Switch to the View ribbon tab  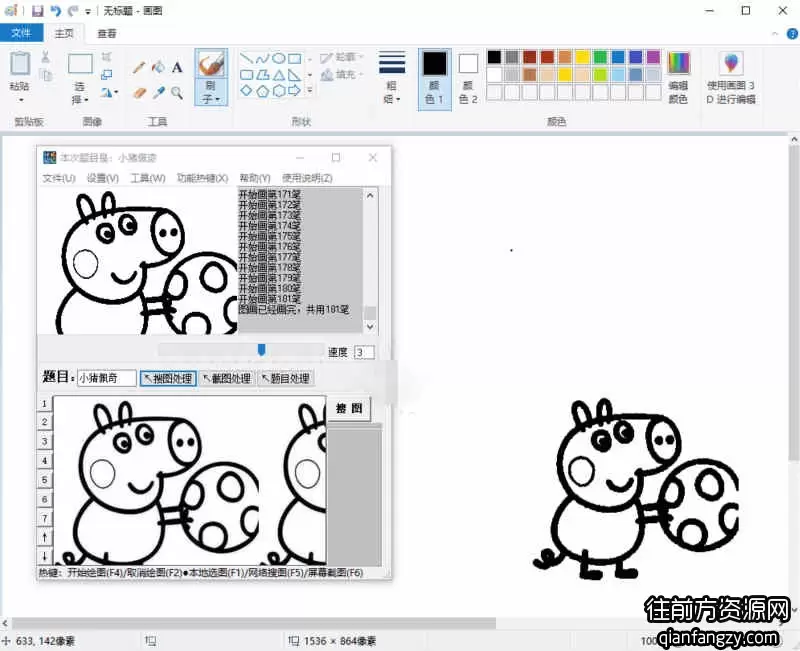coord(107,34)
